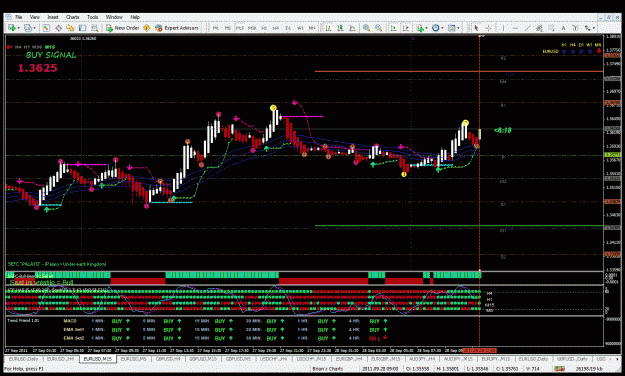Expand the New Chart dropdown arrow
This screenshot has height=376, width=625.
click(x=19, y=28)
